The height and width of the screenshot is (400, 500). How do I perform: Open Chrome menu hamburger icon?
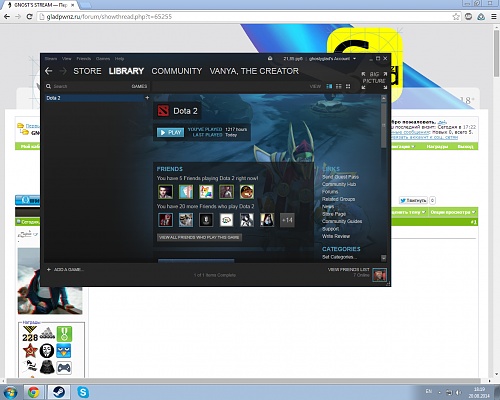pyautogui.click(x=494, y=16)
